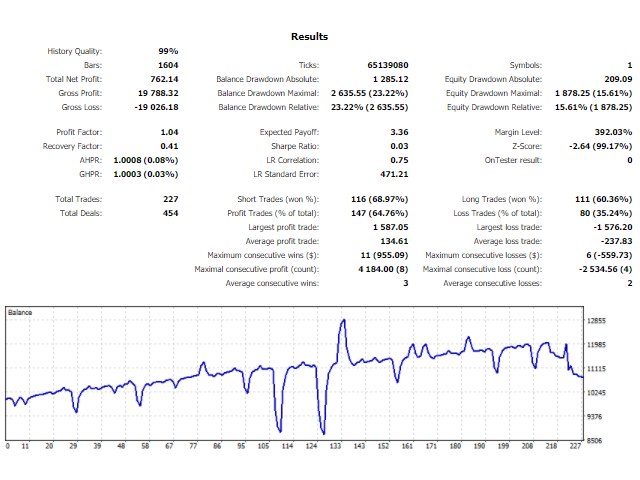The height and width of the screenshot is (480, 640).
Task: Click the Balance label on the chart
Action: 20,313
